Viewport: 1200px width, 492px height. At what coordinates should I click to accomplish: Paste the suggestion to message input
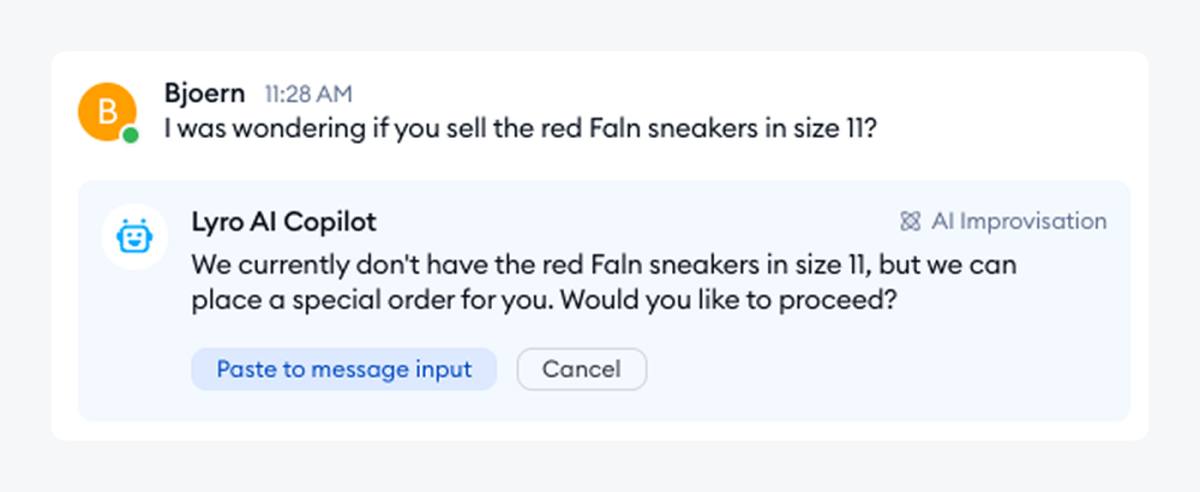(x=344, y=369)
